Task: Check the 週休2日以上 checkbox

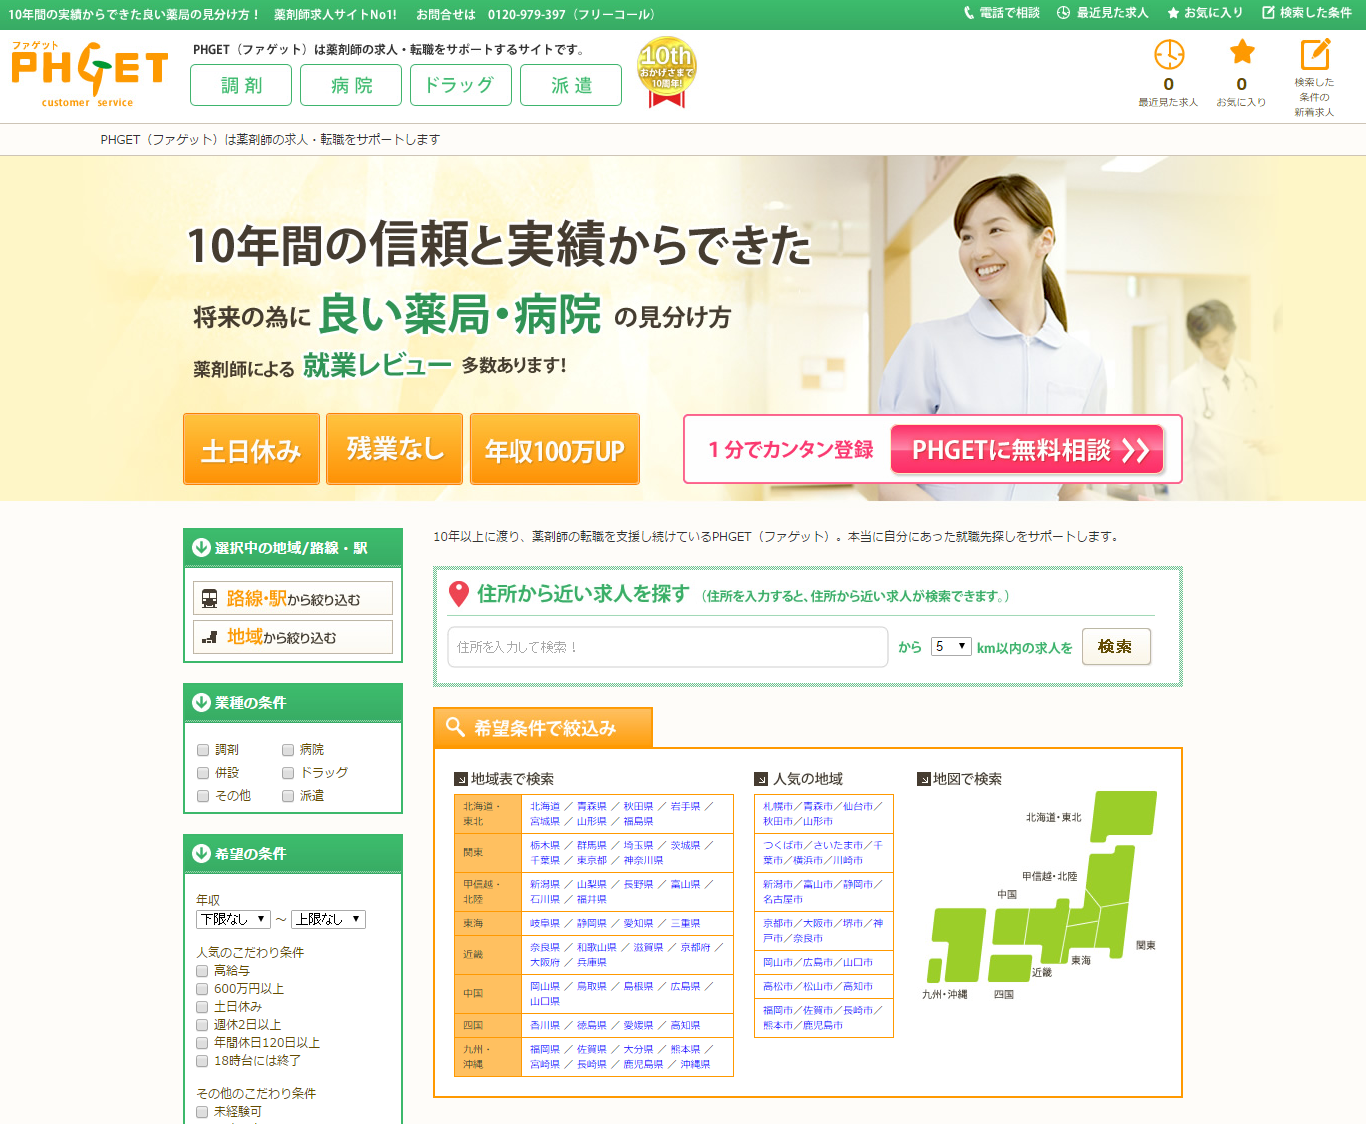Action: pos(203,1025)
